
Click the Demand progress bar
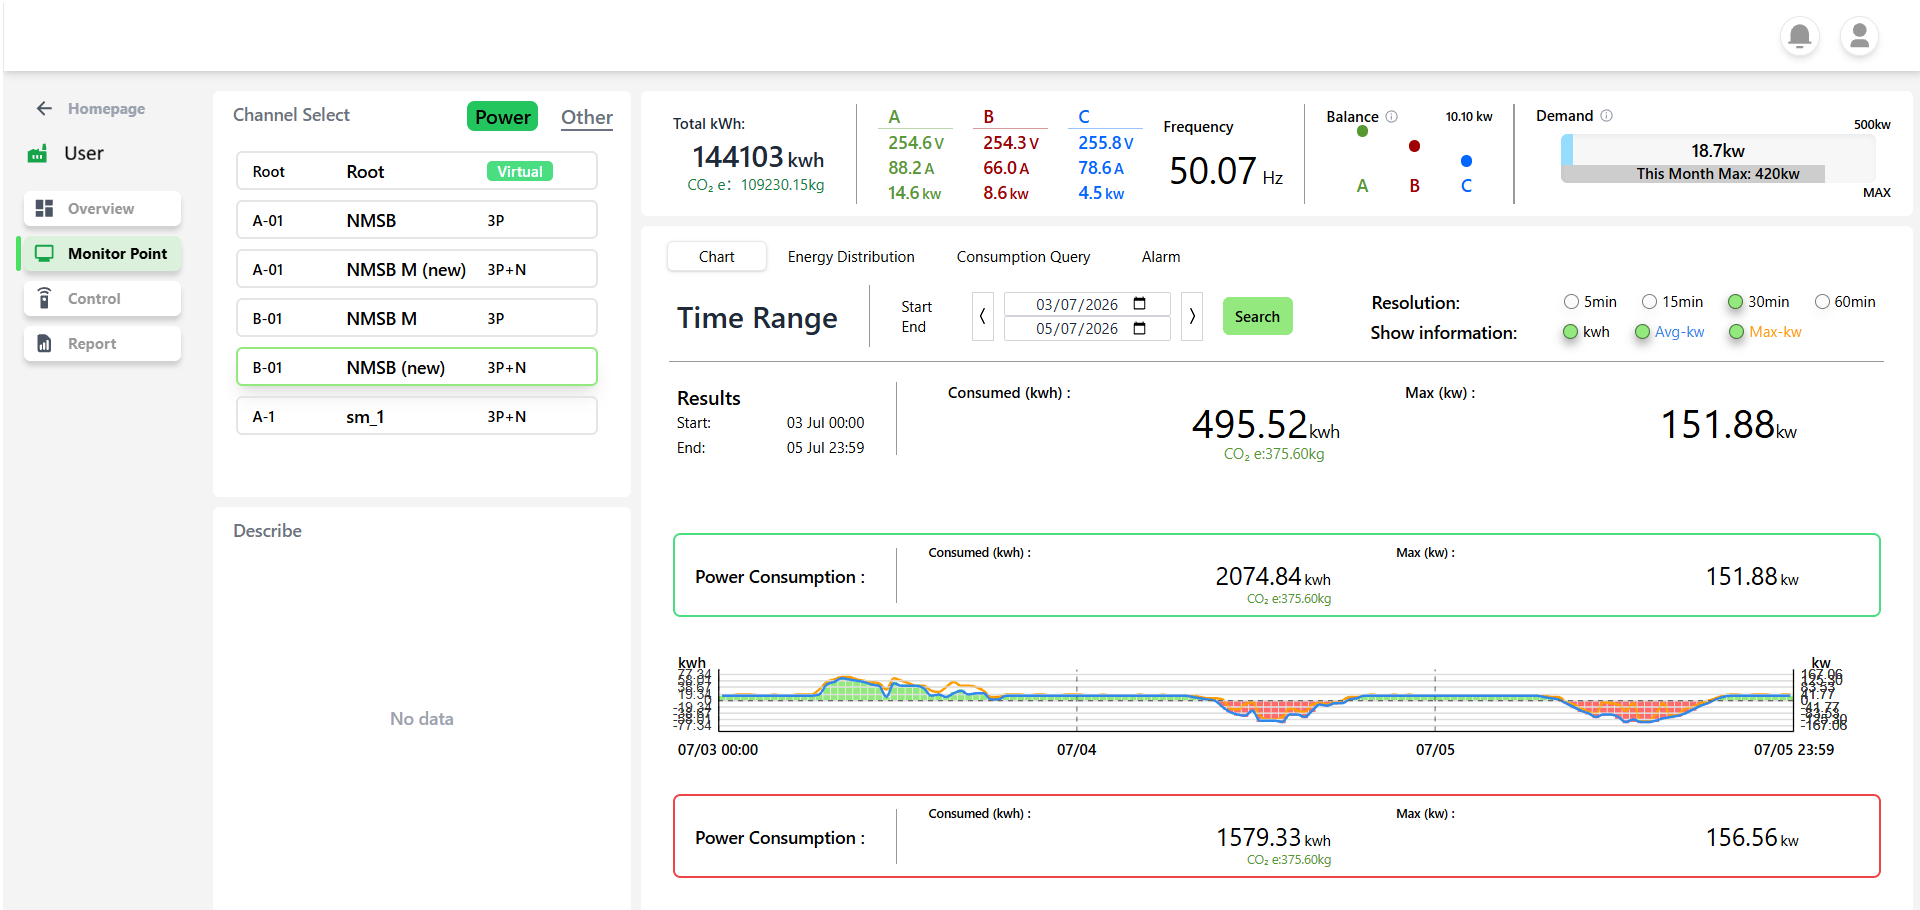click(x=1718, y=159)
